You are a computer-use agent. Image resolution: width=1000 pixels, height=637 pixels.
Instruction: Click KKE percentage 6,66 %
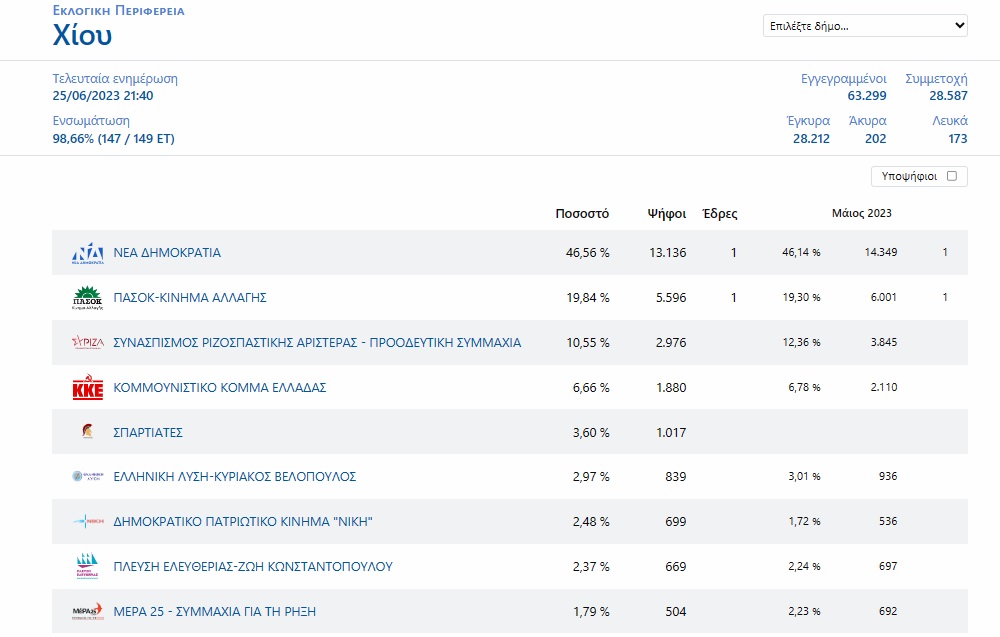591,388
